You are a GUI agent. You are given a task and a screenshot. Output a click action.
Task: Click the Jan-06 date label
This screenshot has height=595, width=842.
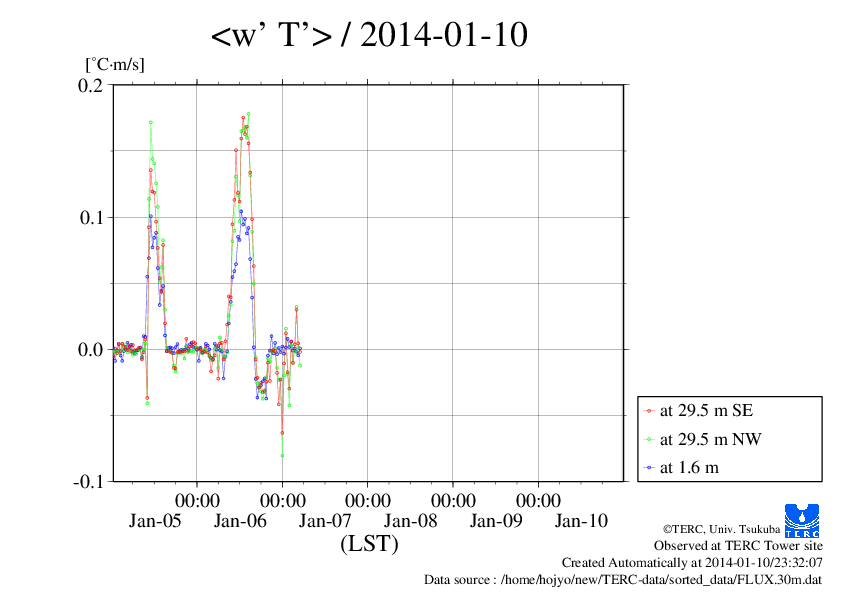click(x=240, y=521)
